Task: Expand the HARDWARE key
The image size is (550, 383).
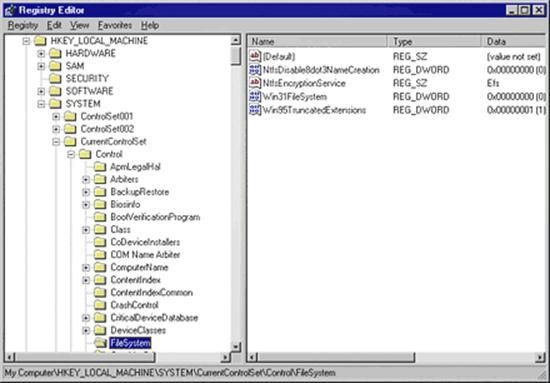Action: (x=41, y=54)
